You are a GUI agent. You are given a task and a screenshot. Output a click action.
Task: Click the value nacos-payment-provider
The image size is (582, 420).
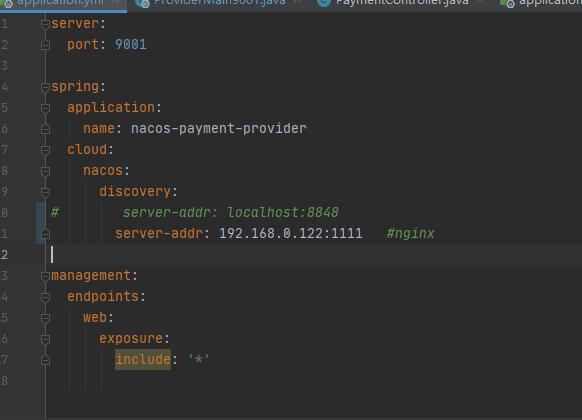(219, 129)
